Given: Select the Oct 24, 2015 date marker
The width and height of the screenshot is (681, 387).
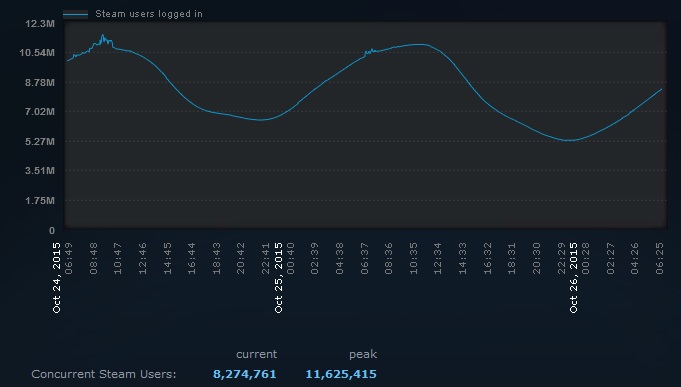Looking at the screenshot, I should [56, 278].
